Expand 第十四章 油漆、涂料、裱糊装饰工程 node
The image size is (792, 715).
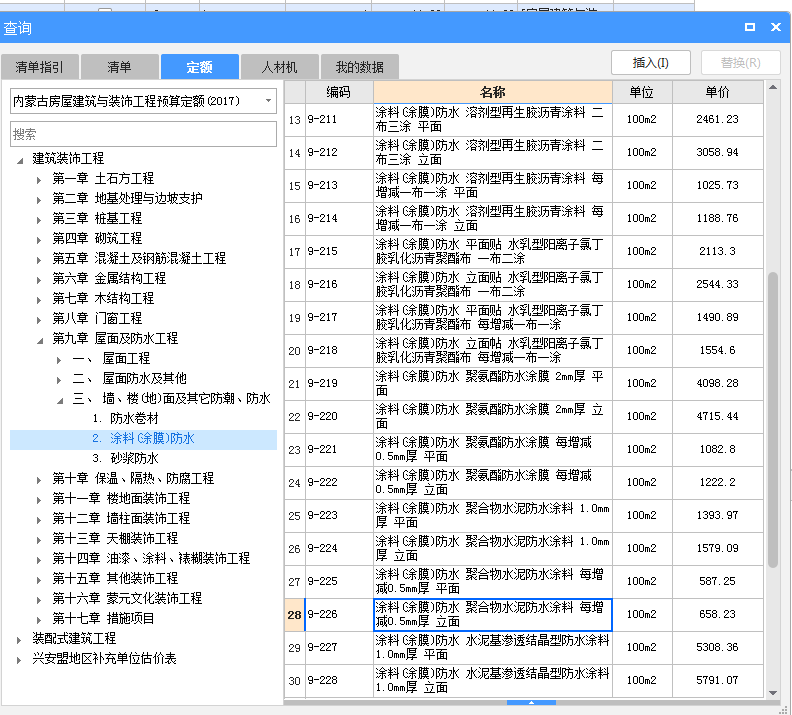(x=39, y=559)
